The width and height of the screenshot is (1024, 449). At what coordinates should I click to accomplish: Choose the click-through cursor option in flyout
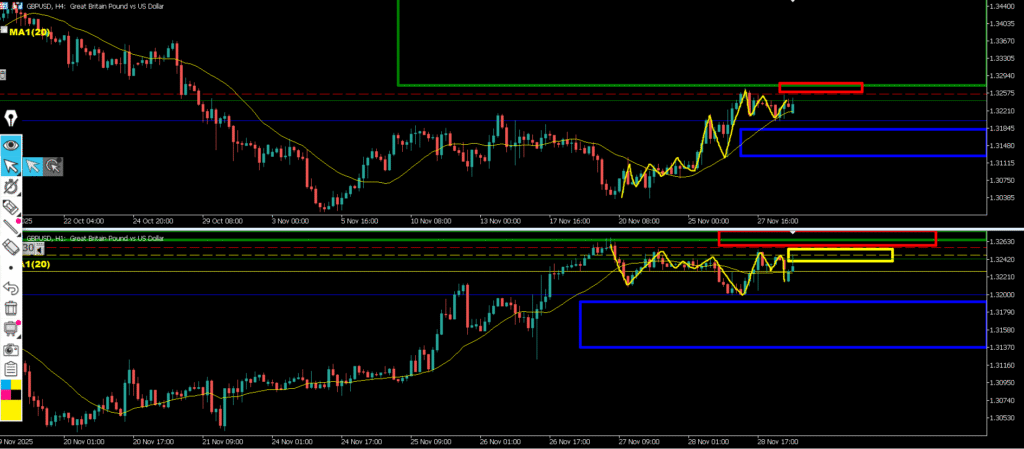[x=53, y=166]
